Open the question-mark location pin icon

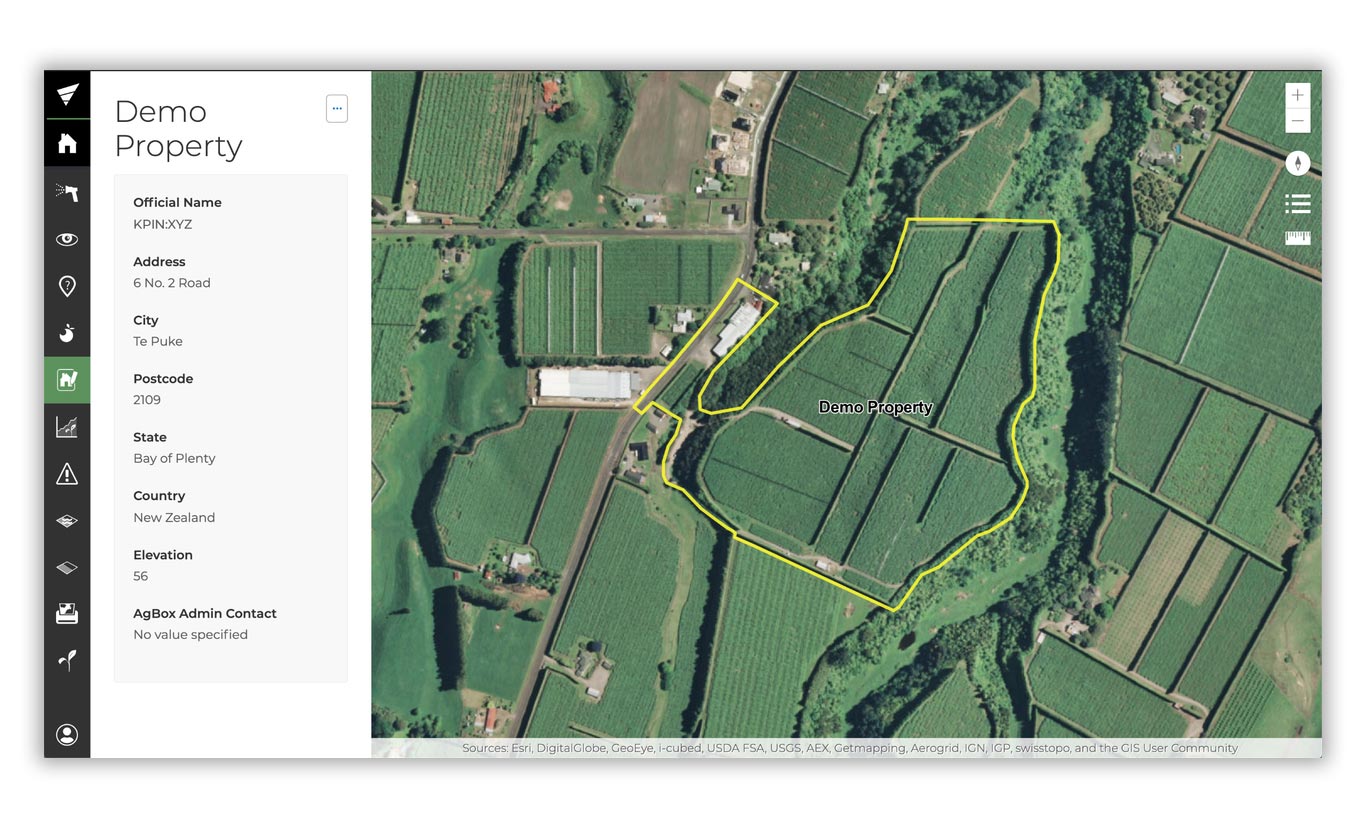(x=67, y=287)
